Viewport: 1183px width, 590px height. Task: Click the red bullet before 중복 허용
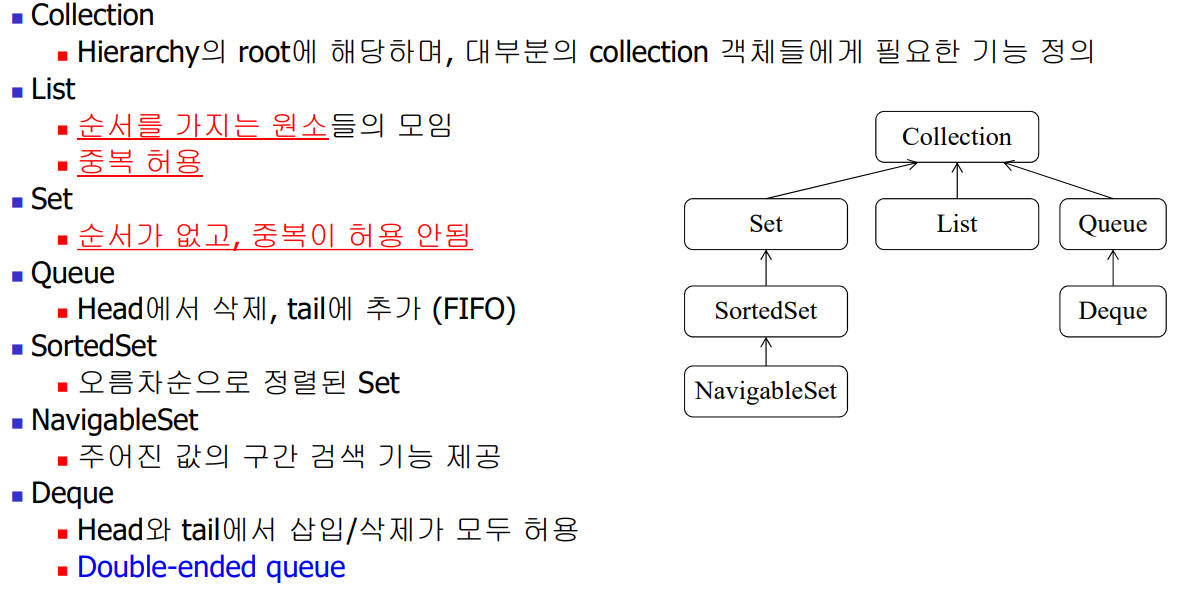click(63, 165)
